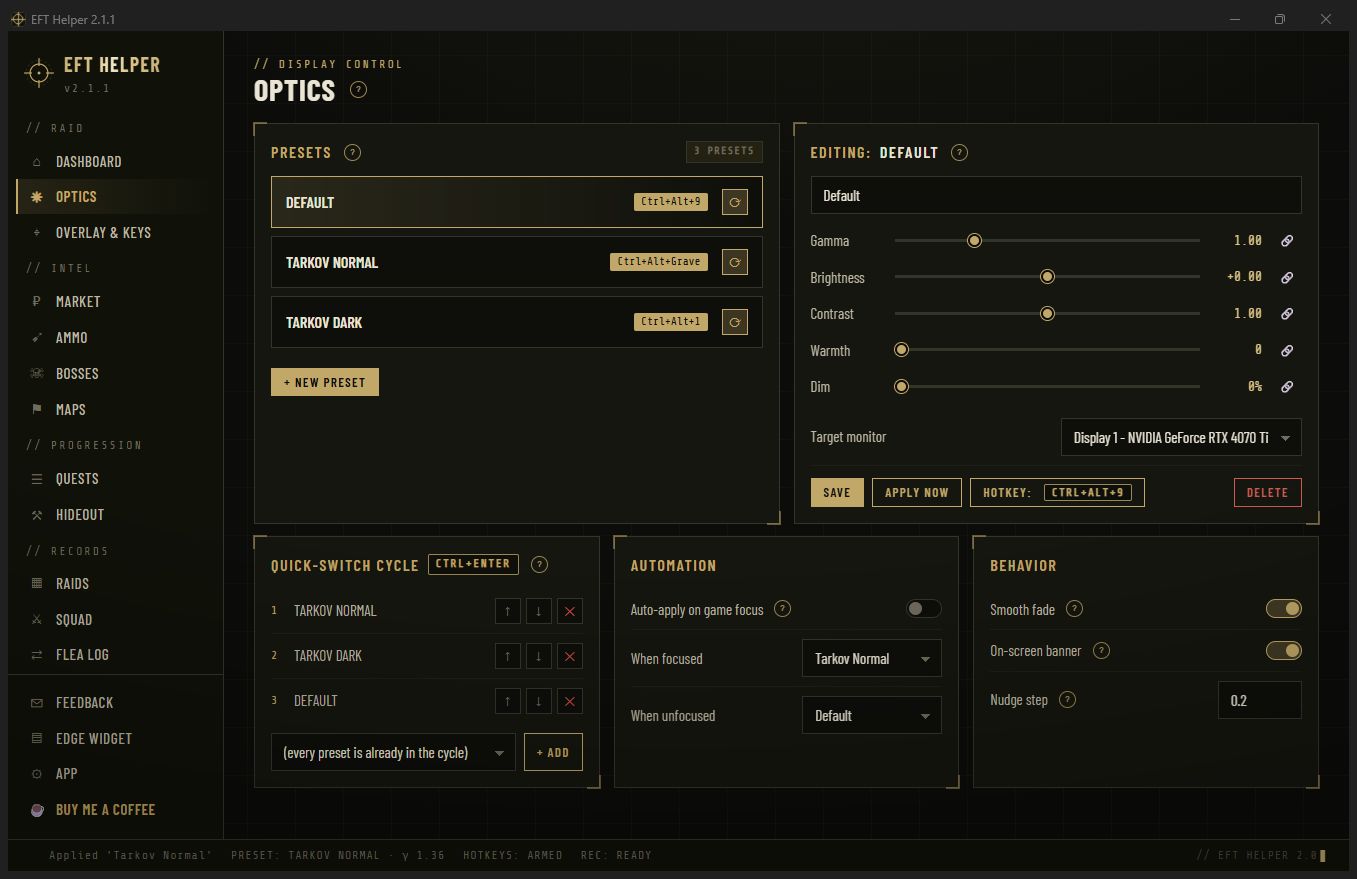Open App settings in sidebar

[x=116, y=774]
